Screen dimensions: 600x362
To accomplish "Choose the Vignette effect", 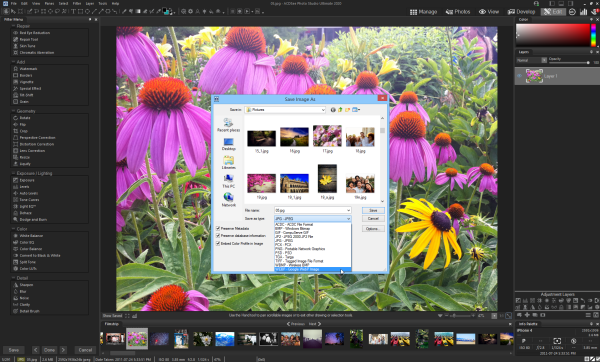I will click(x=26, y=82).
